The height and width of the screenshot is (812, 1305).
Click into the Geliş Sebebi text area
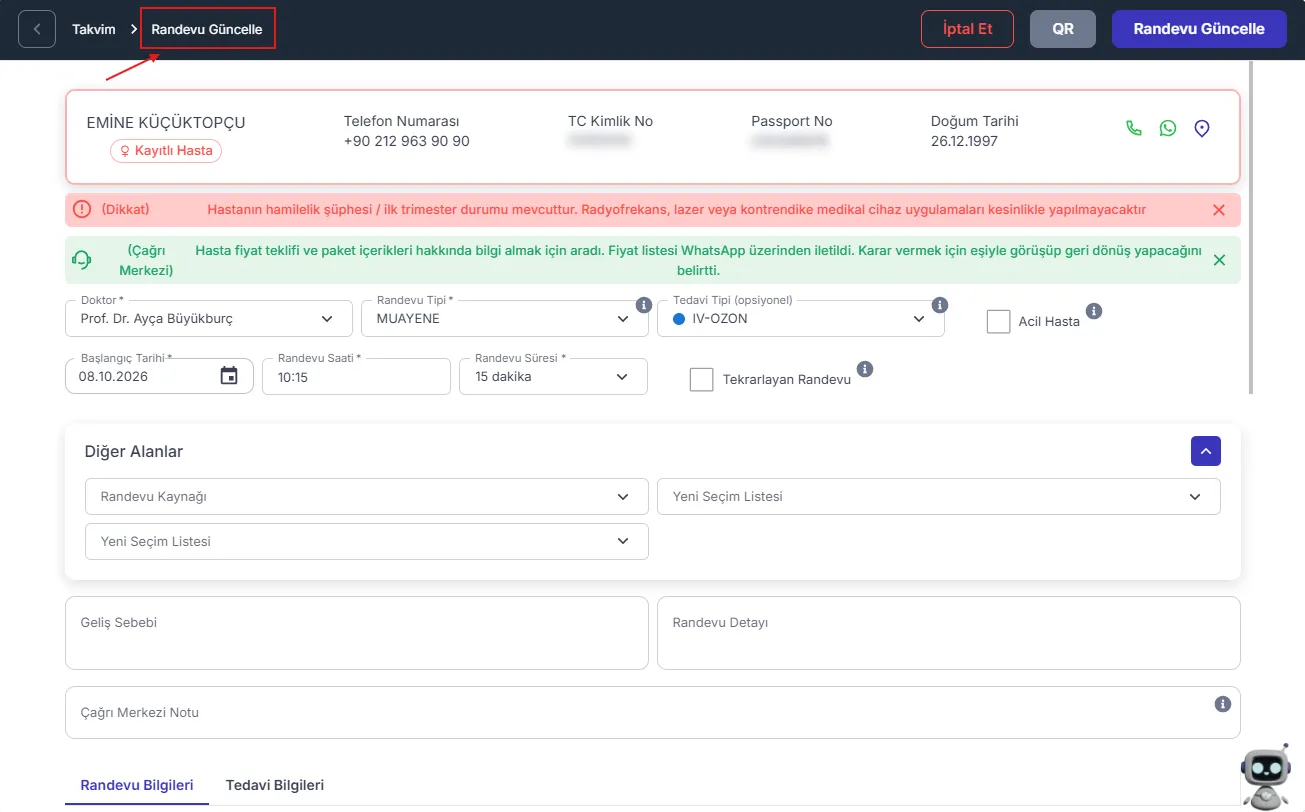coord(357,633)
